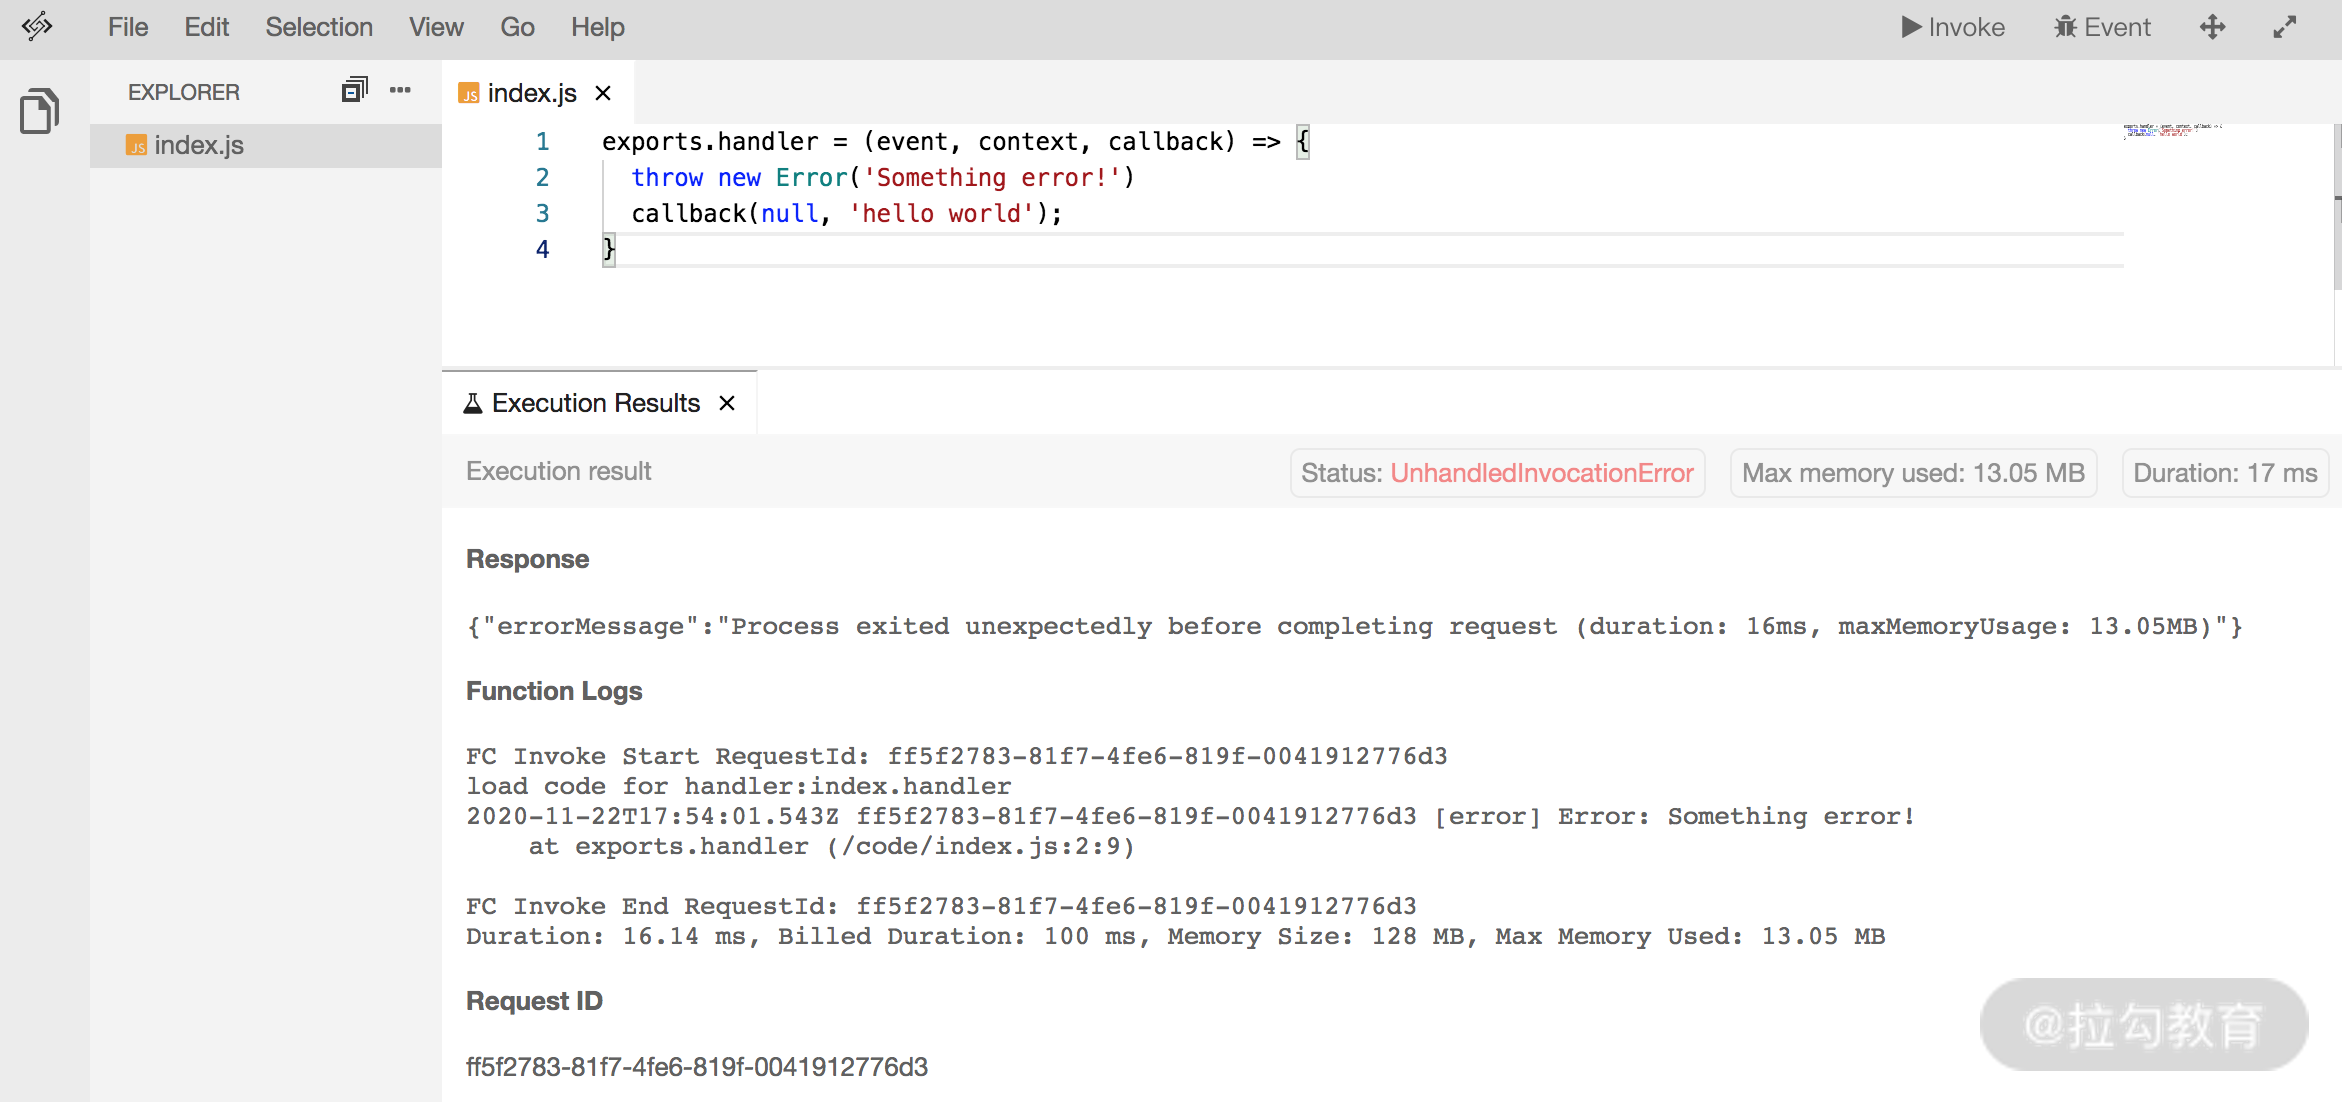Click the Request ID heading
This screenshot has height=1102, width=2342.
point(534,1001)
